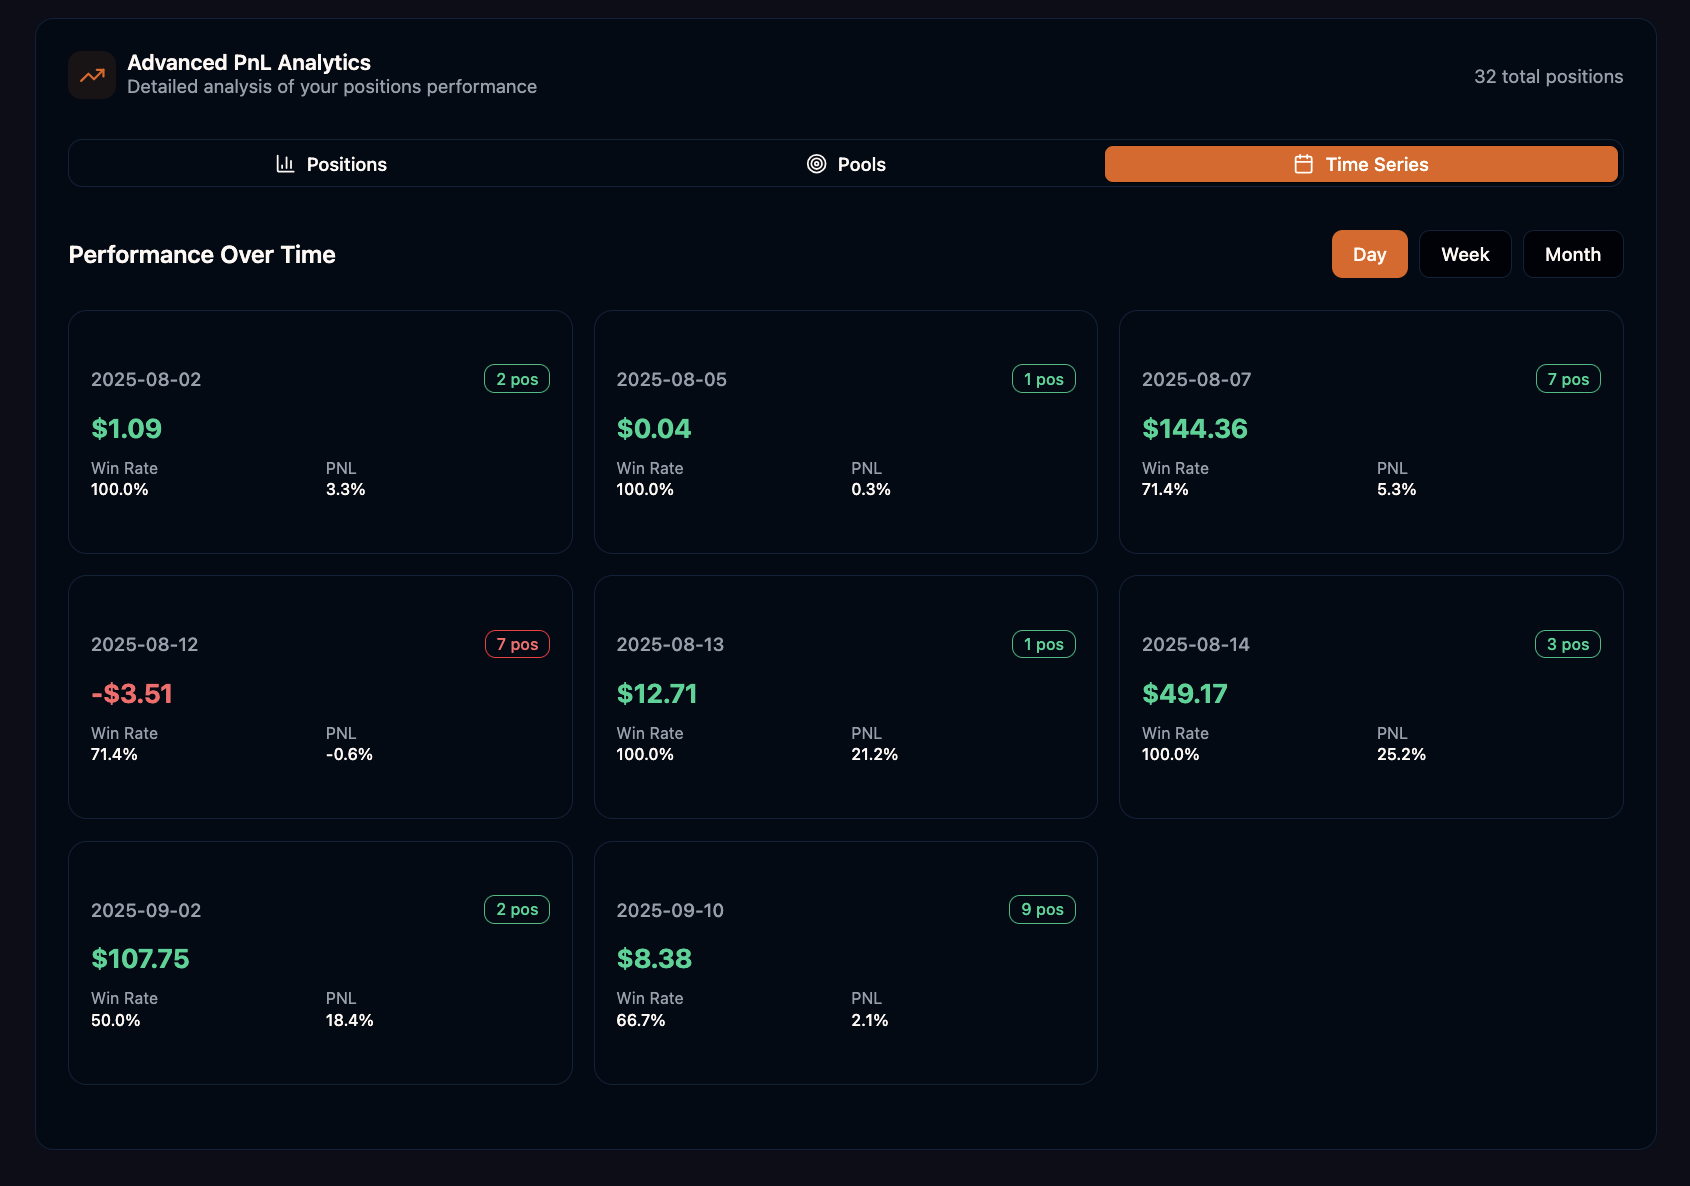Click the 9 pos badge on 2025-09-10
This screenshot has width=1690, height=1186.
point(1041,909)
